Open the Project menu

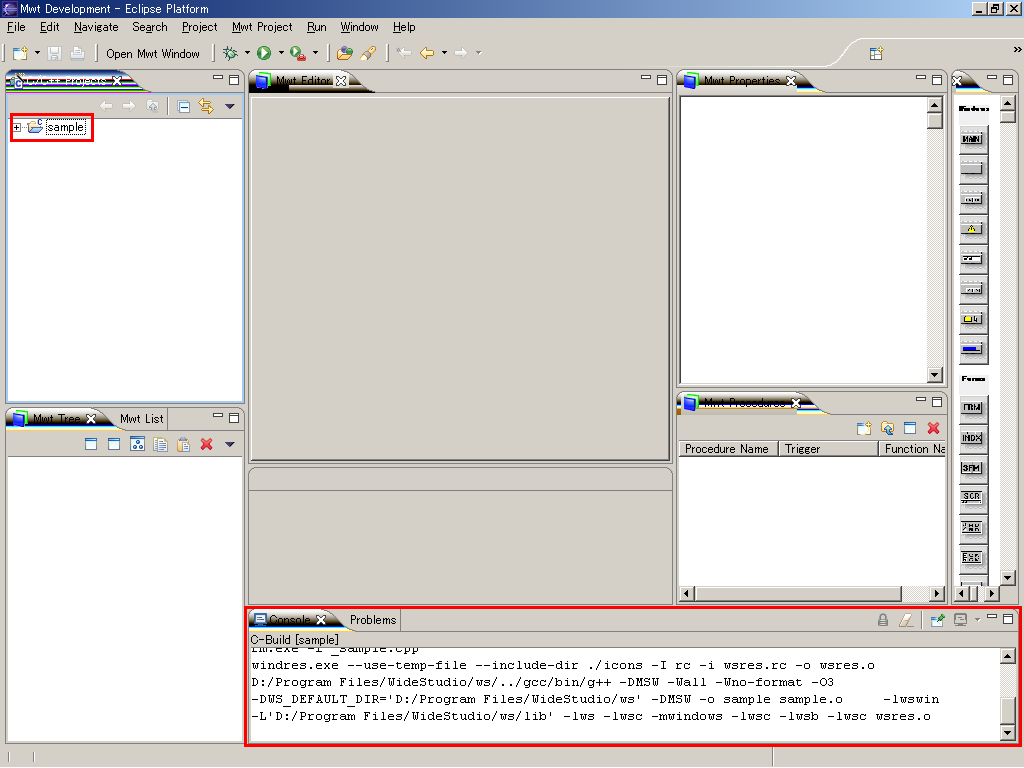click(x=199, y=27)
